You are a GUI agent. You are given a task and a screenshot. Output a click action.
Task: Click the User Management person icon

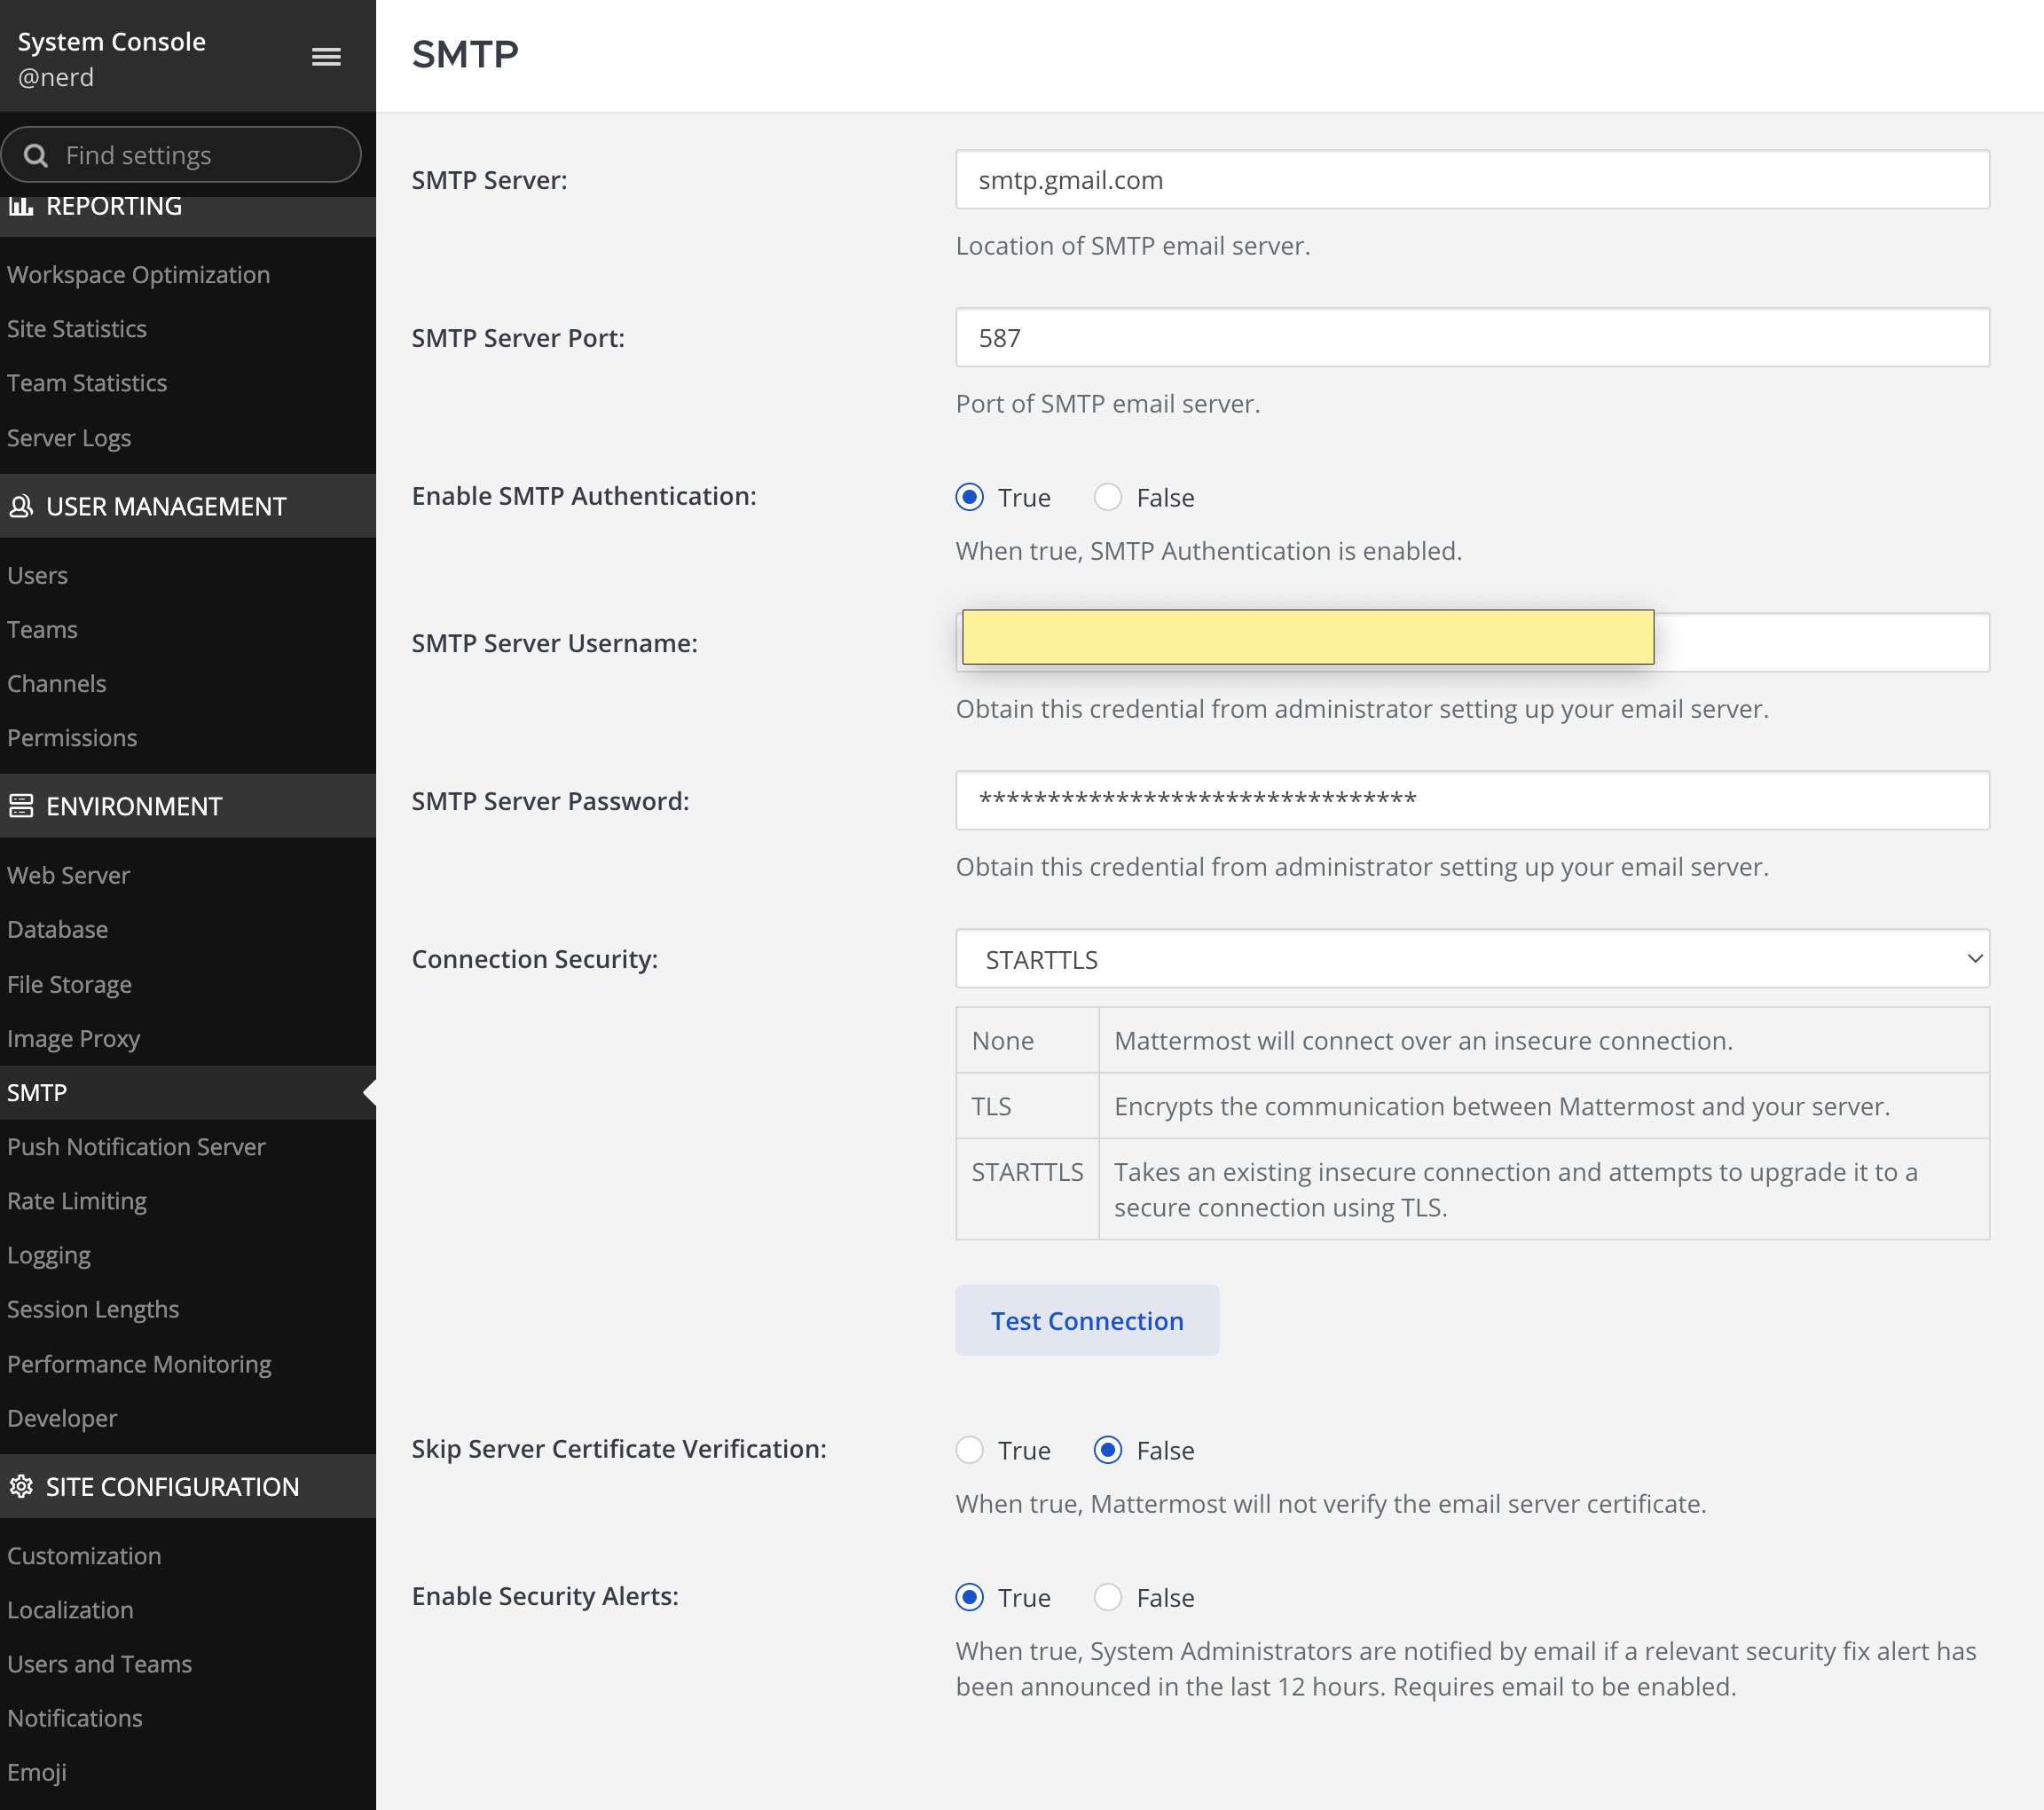(21, 506)
